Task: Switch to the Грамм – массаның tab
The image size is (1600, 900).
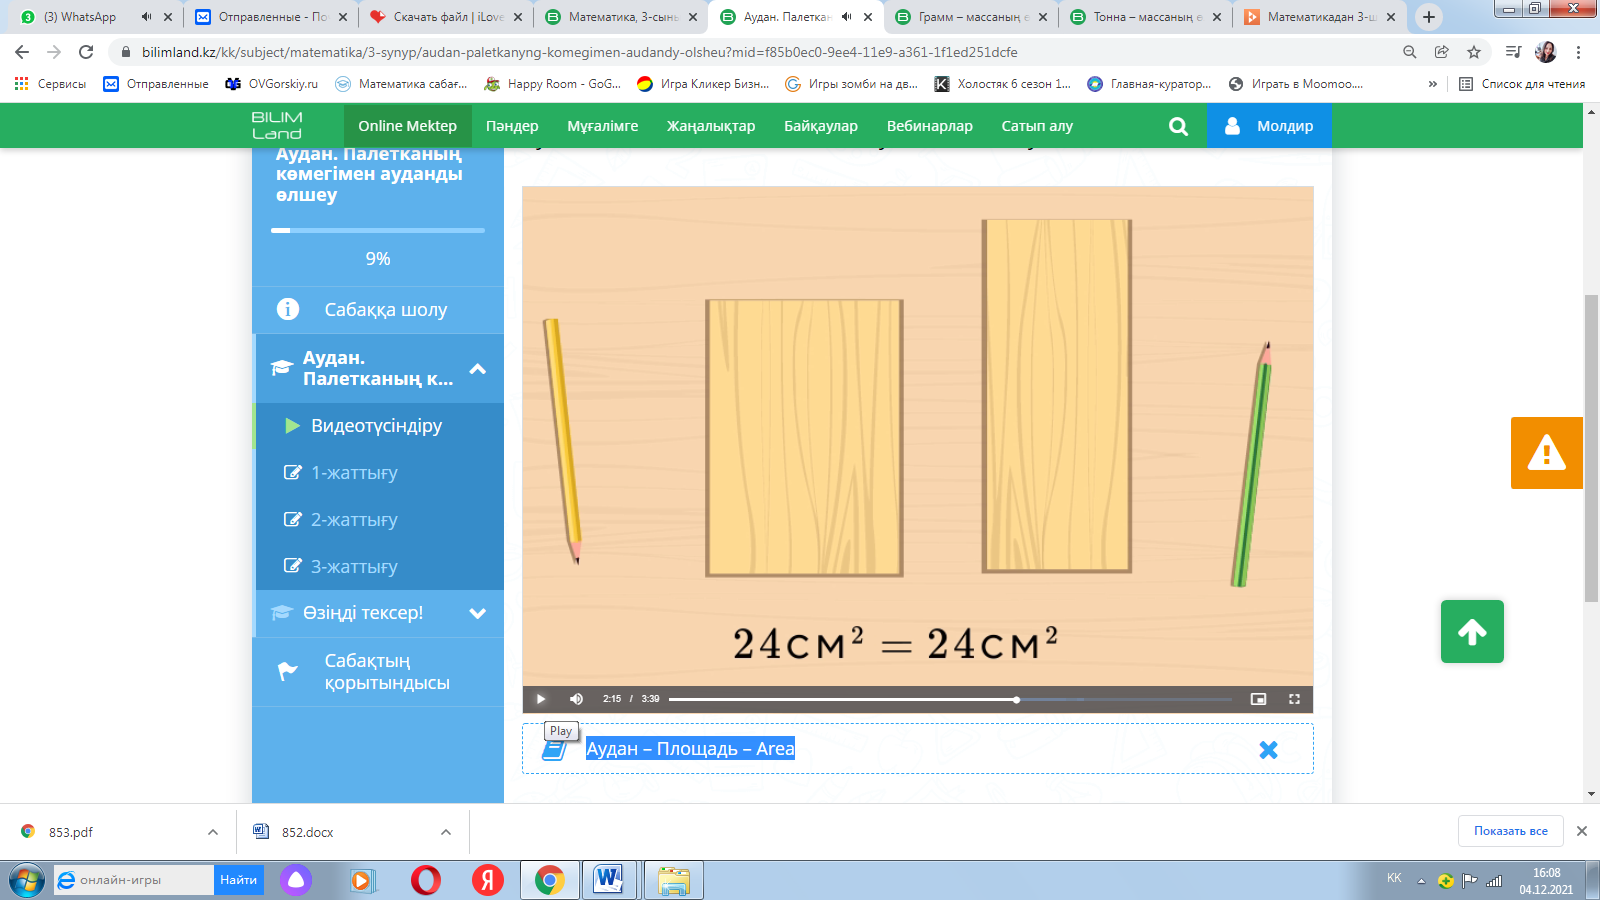Action: pos(970,17)
